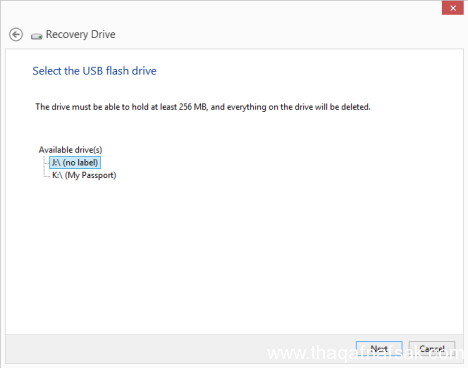This screenshot has width=468, height=368.
Task: Click the tree connector line beside K:\ entry
Action: tap(46, 175)
